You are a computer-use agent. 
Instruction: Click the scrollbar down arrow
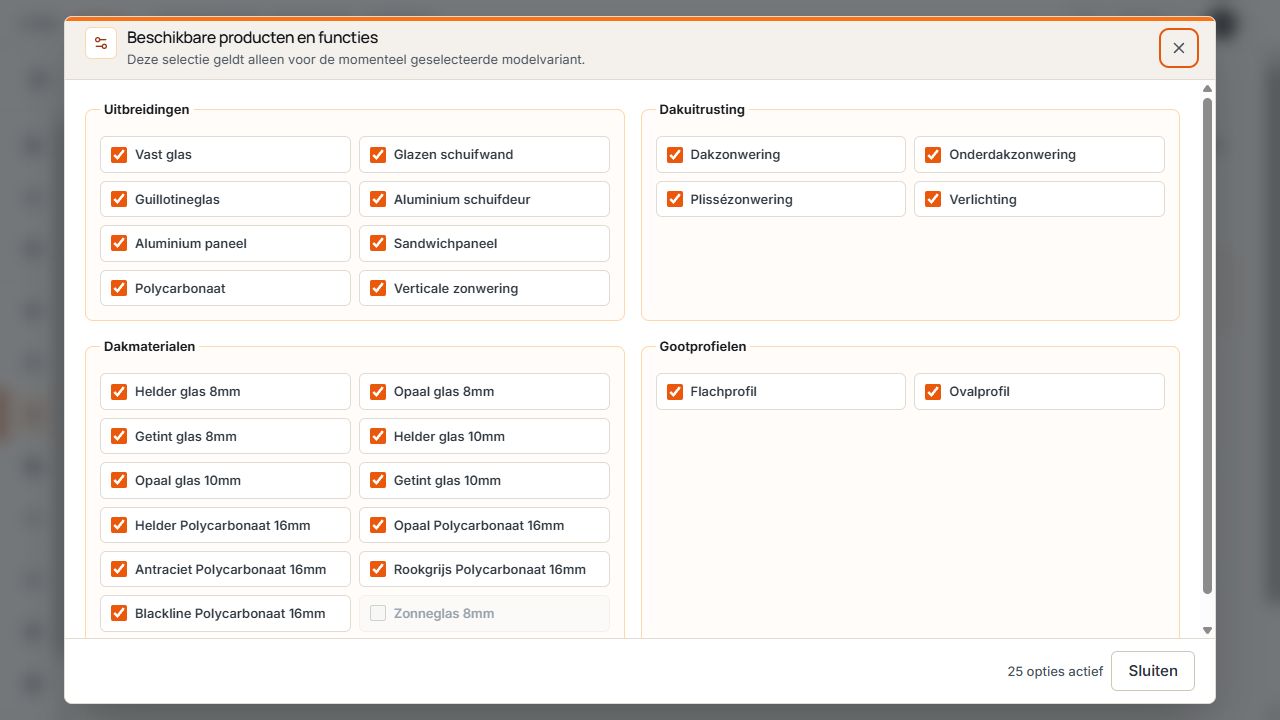1207,630
